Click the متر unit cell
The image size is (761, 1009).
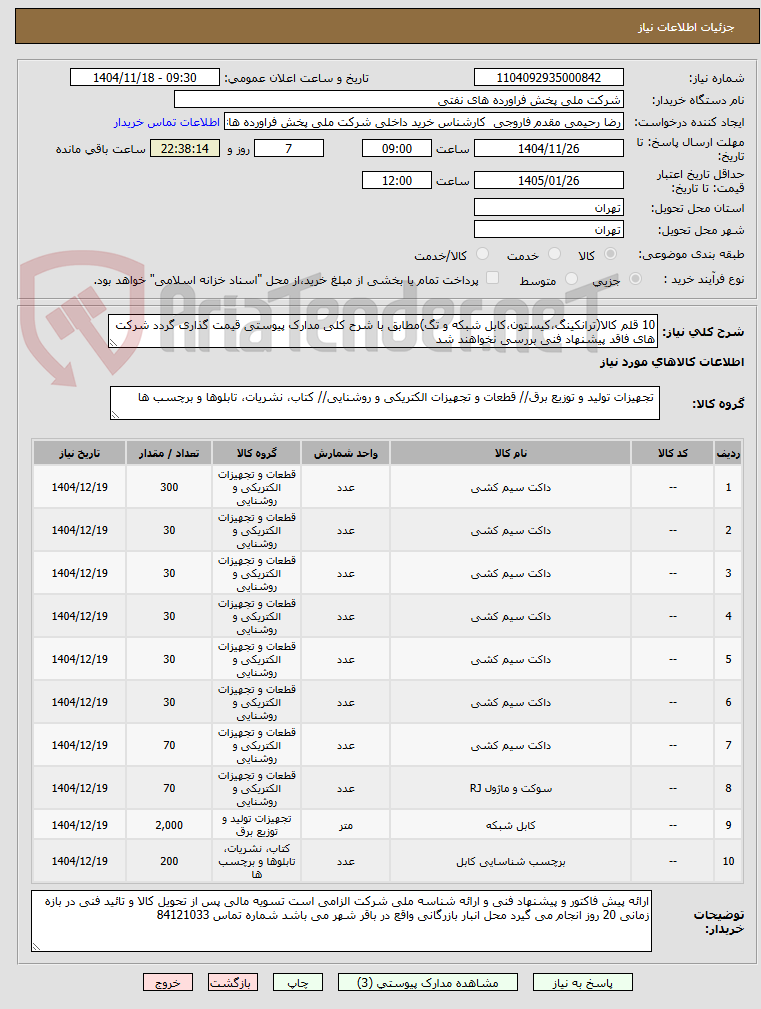pyautogui.click(x=345, y=825)
